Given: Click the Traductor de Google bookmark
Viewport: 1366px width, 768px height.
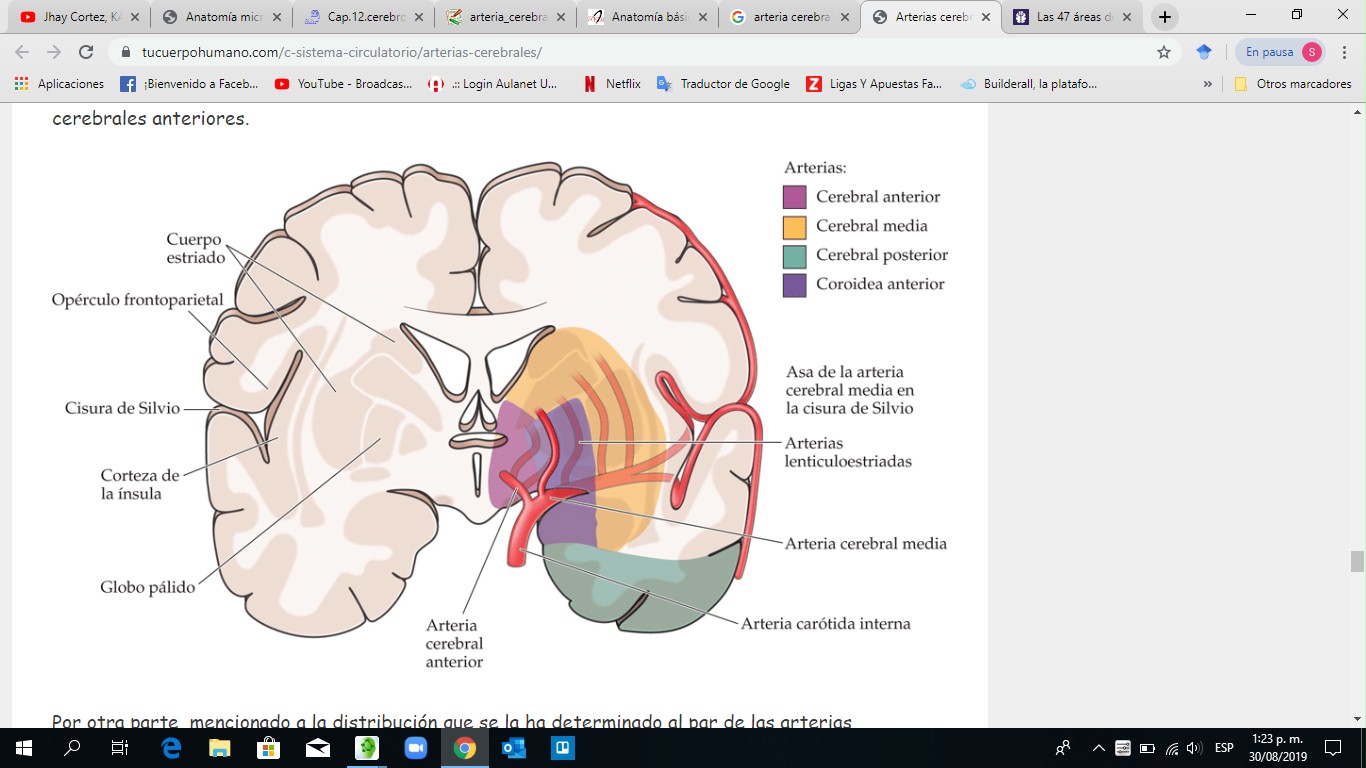Looking at the screenshot, I should pyautogui.click(x=723, y=84).
